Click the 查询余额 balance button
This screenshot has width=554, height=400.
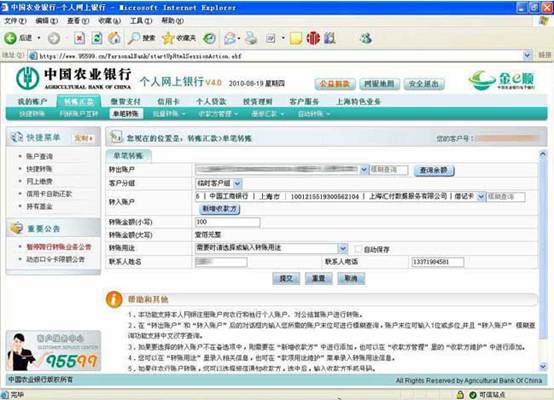434,170
